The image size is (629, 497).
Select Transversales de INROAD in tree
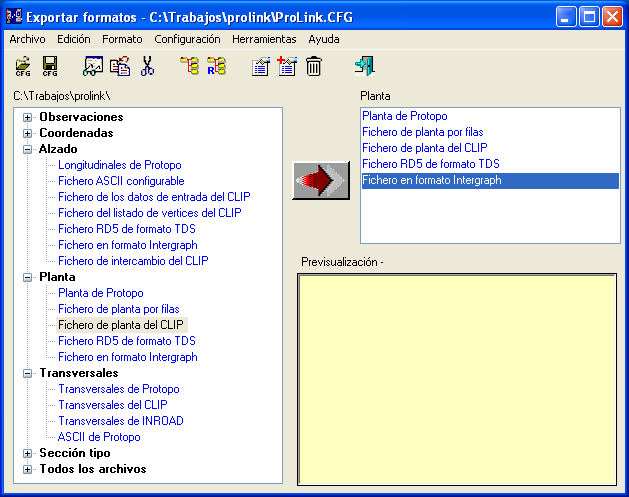click(x=121, y=421)
